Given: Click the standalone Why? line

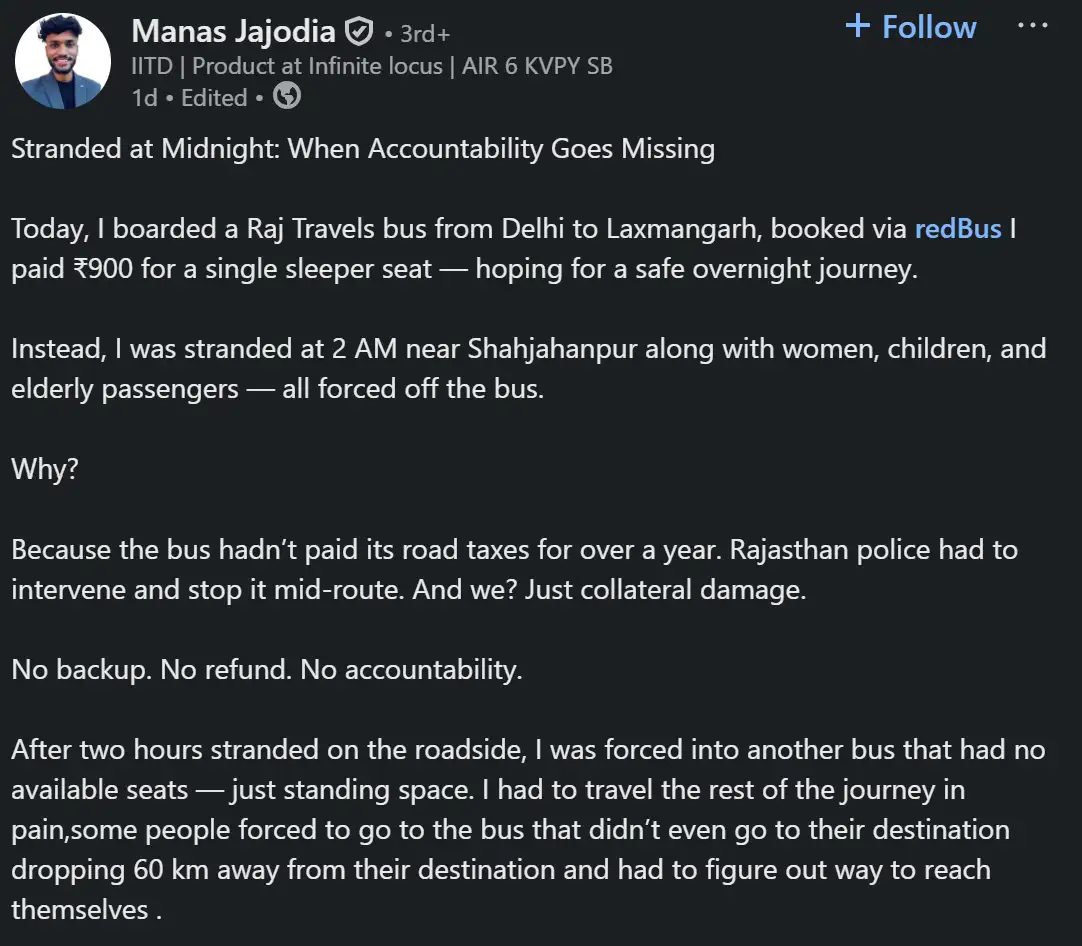Looking at the screenshot, I should [44, 468].
